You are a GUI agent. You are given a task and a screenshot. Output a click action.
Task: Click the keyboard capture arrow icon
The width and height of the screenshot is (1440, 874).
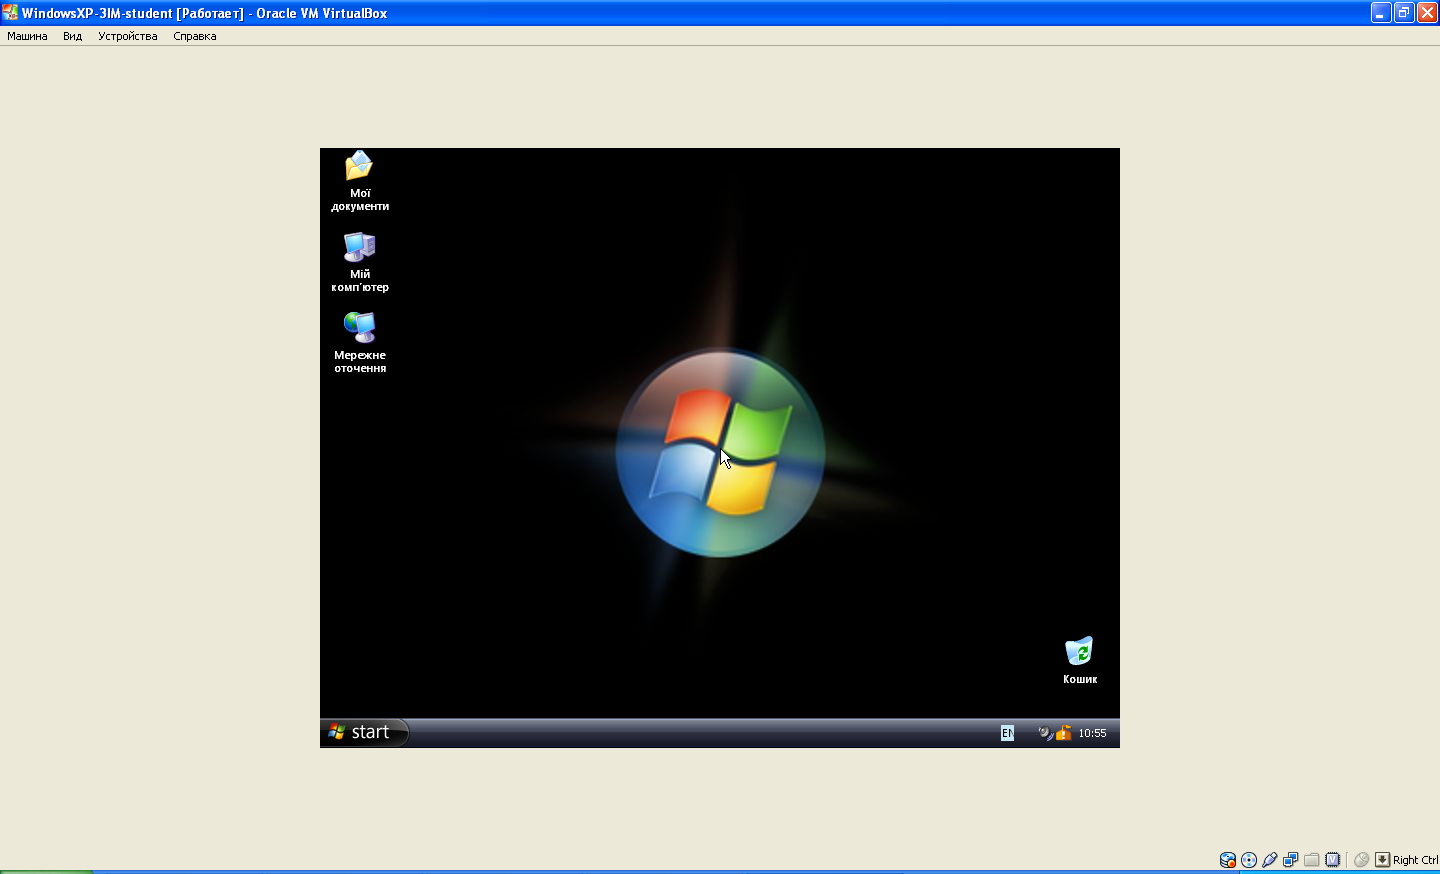pyautogui.click(x=1382, y=860)
